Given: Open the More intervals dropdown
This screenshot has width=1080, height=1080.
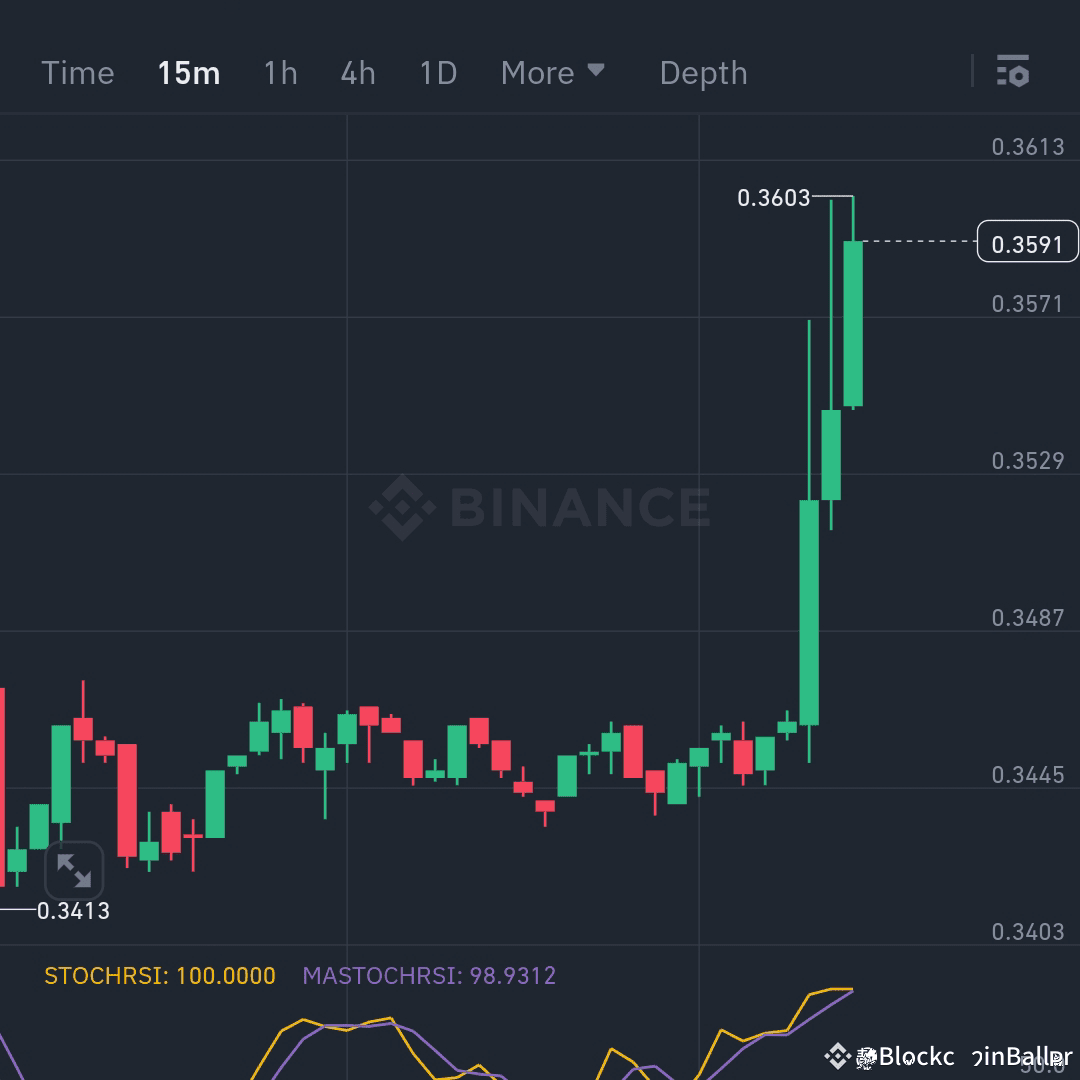Looking at the screenshot, I should click(552, 72).
